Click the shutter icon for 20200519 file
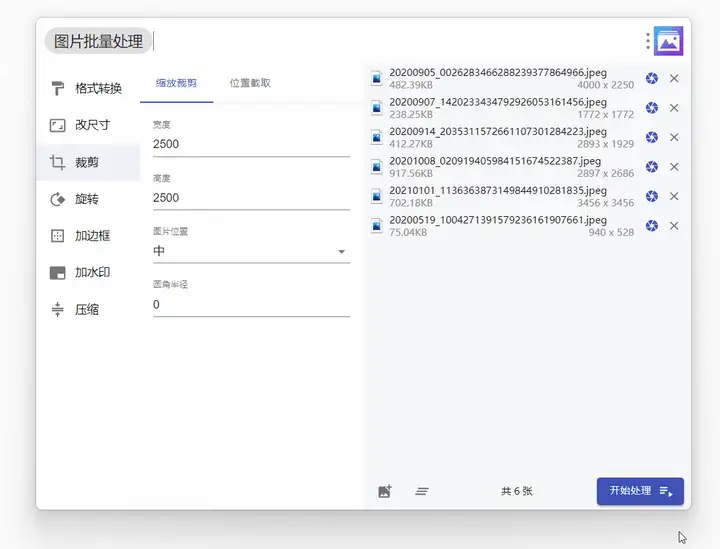Screen dimensions: 720x549 coord(652,226)
